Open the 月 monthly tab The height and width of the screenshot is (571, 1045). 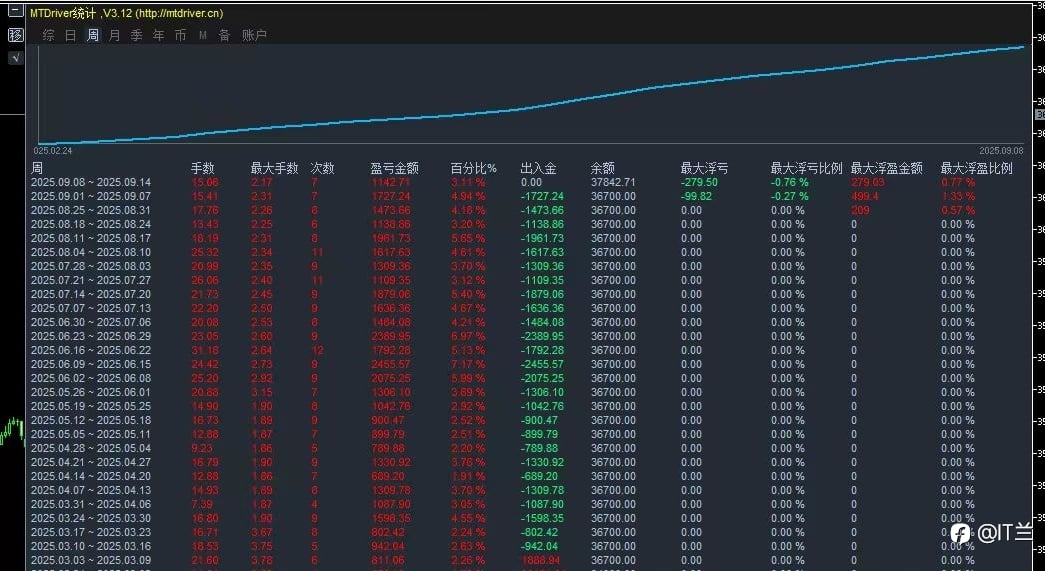click(x=115, y=35)
